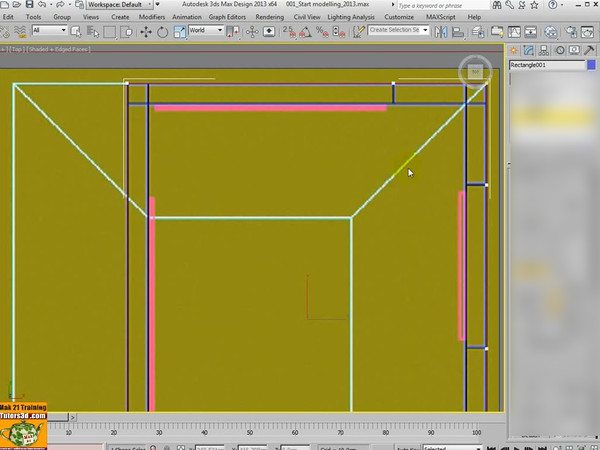600x450 pixels.
Task: Click the blue object color swatch
Action: (591, 65)
